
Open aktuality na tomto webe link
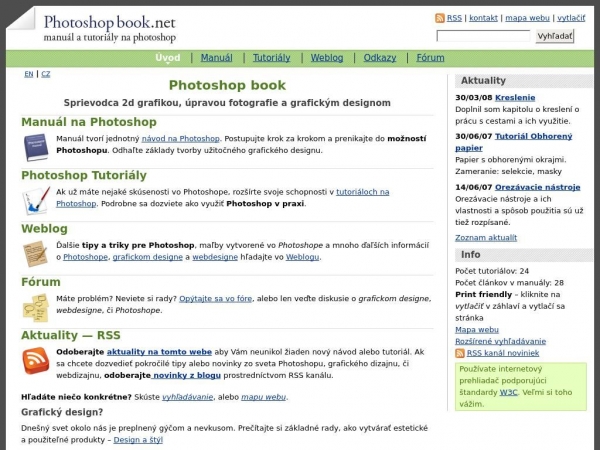159,352
